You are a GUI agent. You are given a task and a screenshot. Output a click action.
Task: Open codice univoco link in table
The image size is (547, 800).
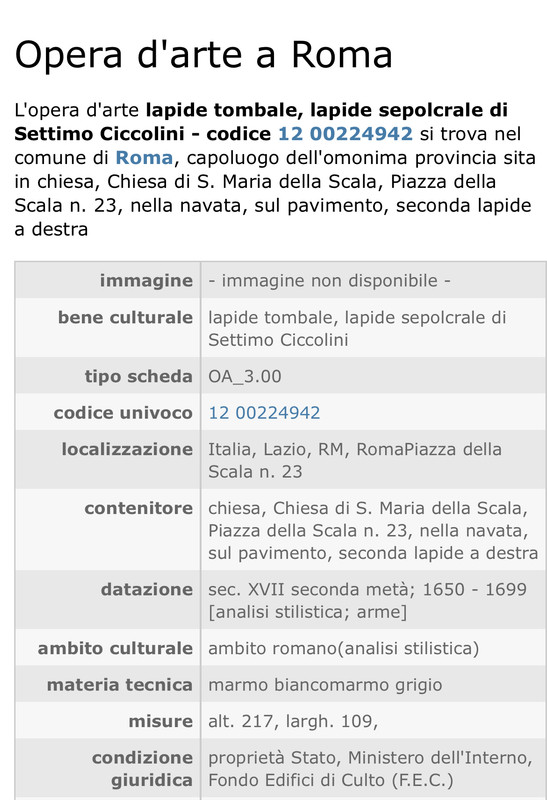coord(264,412)
